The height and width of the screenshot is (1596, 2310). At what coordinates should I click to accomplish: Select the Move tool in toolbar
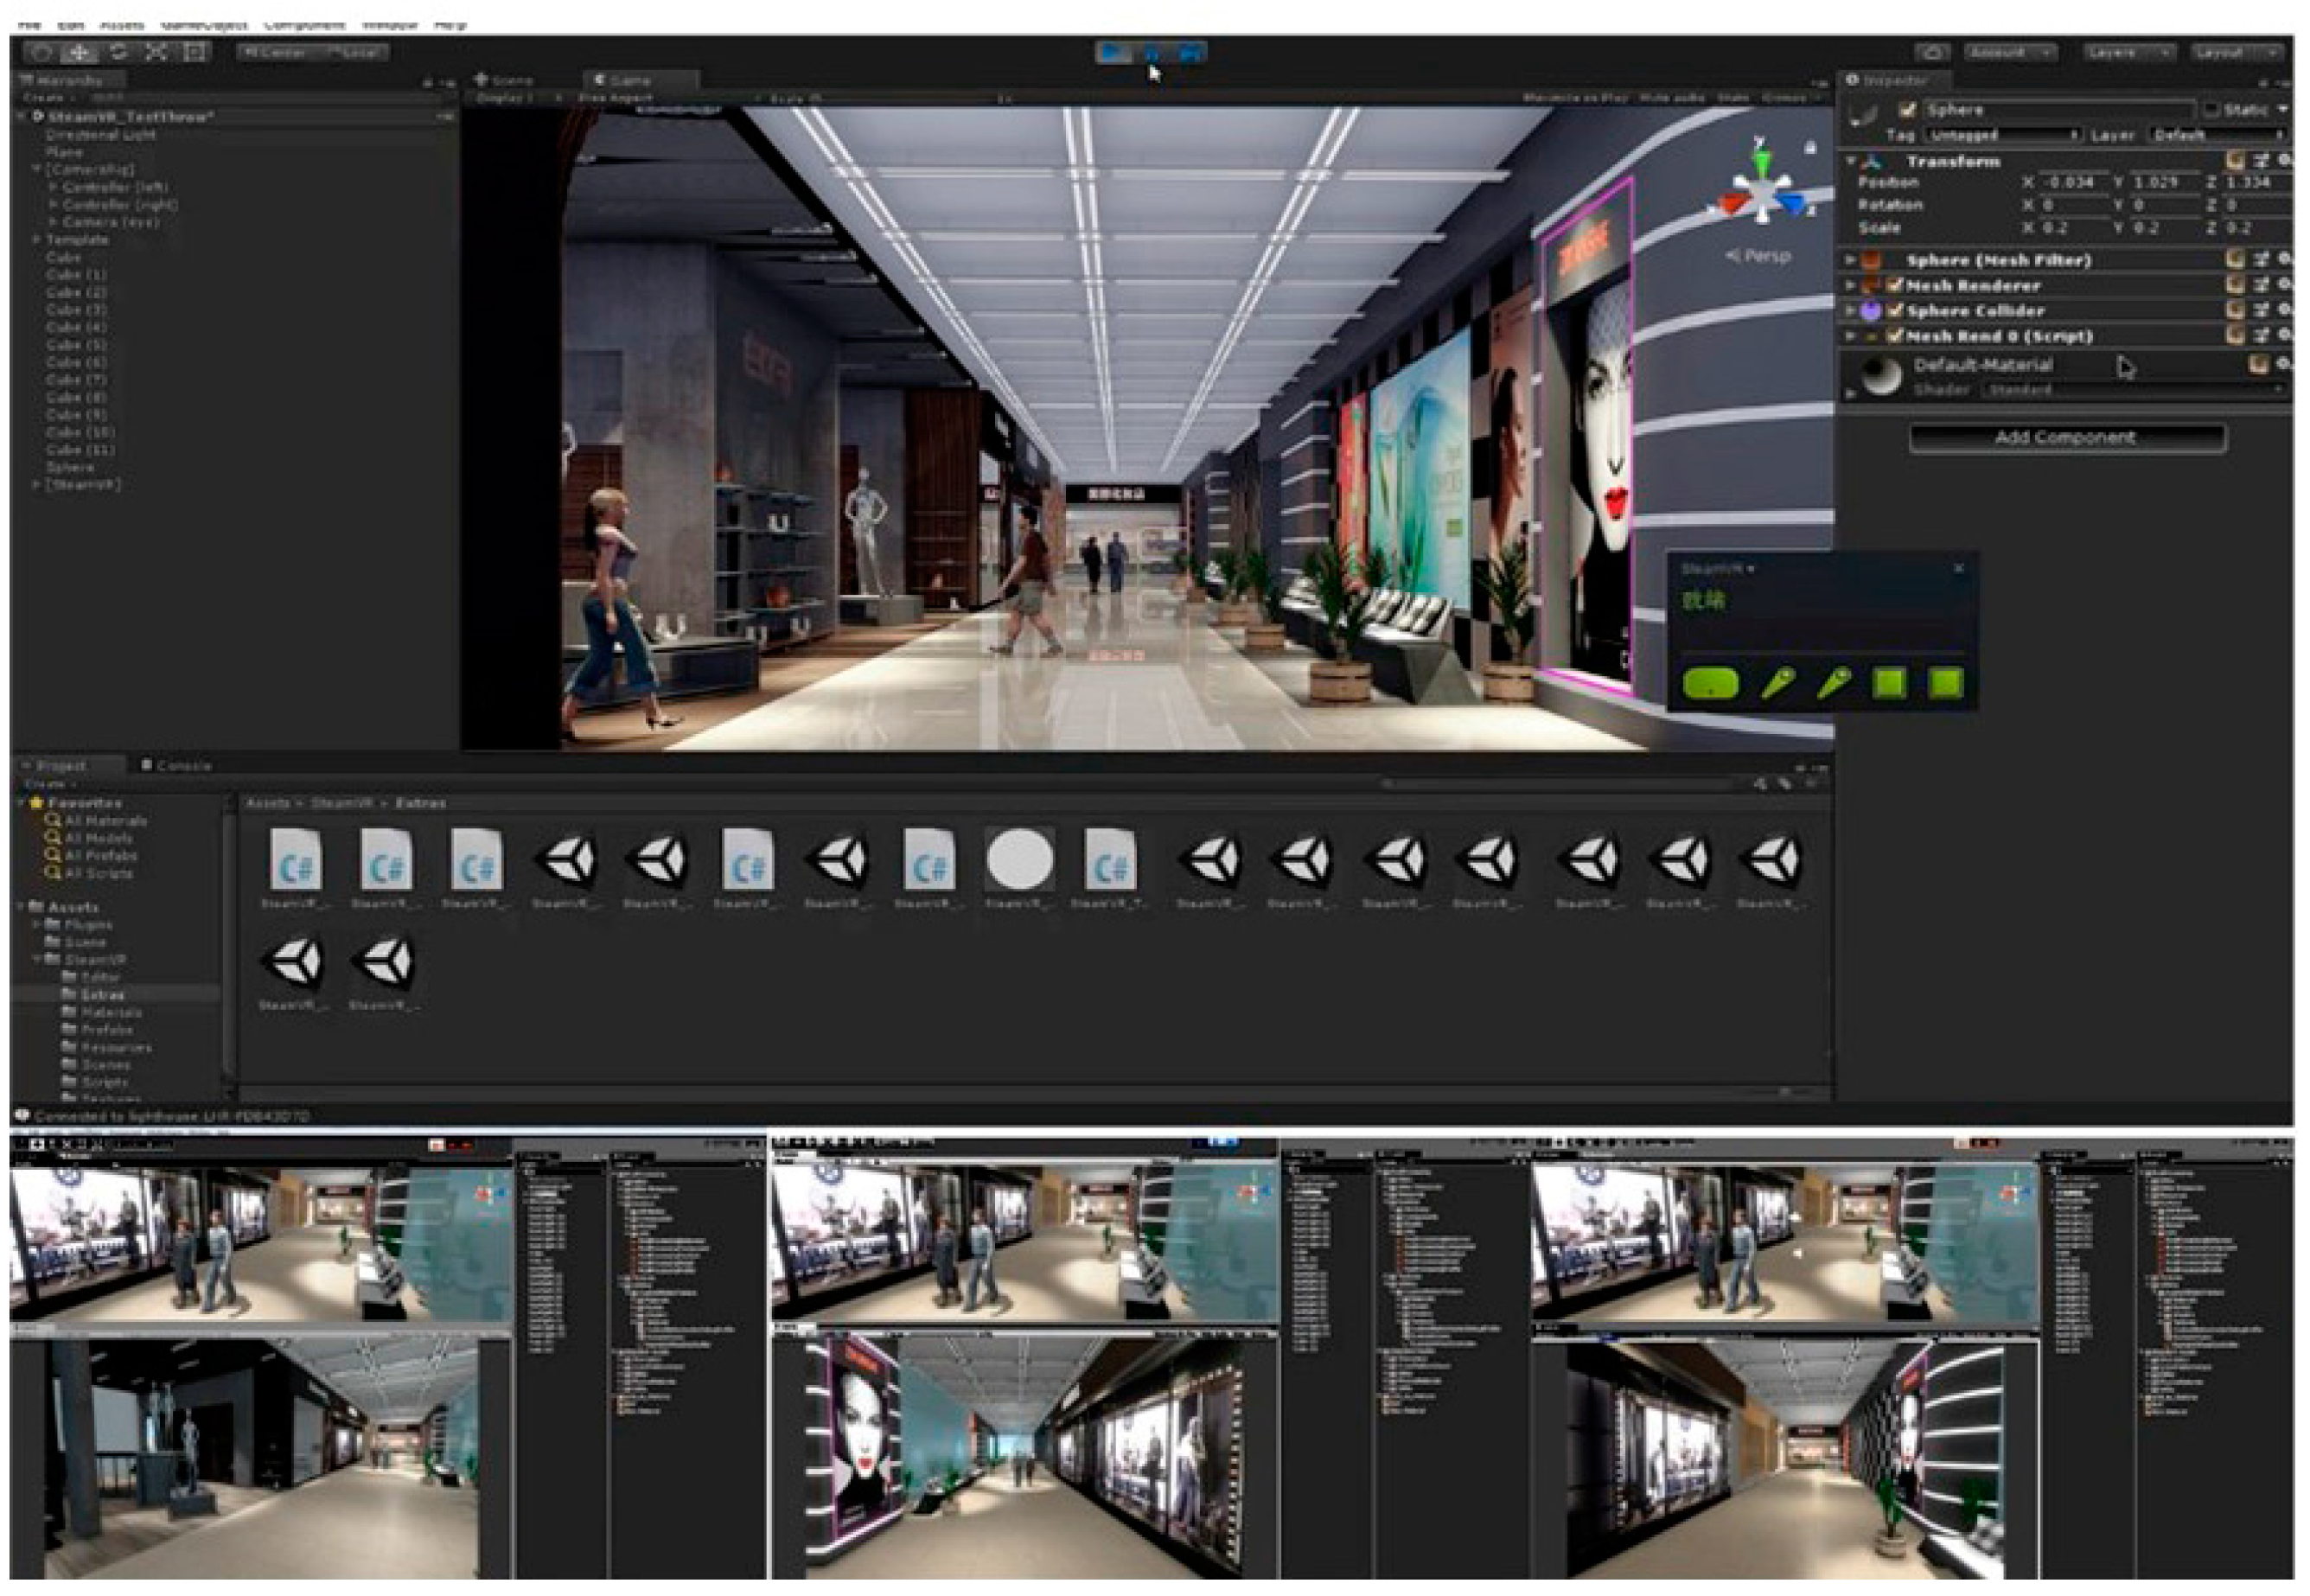(x=80, y=52)
